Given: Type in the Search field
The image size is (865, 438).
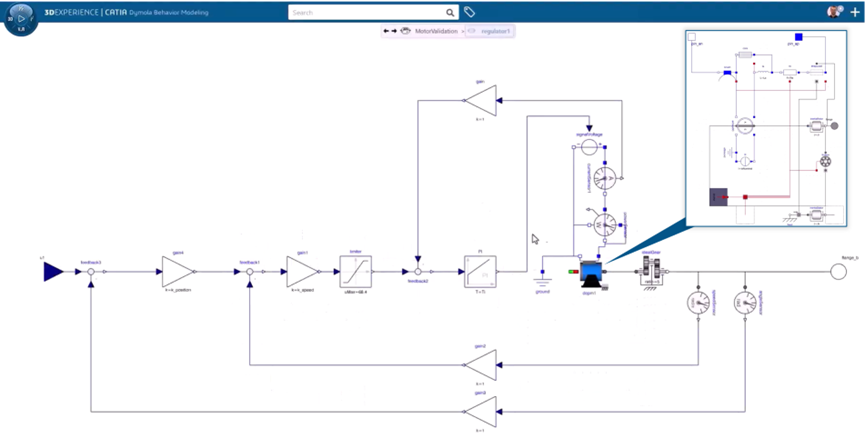Looking at the screenshot, I should [365, 12].
